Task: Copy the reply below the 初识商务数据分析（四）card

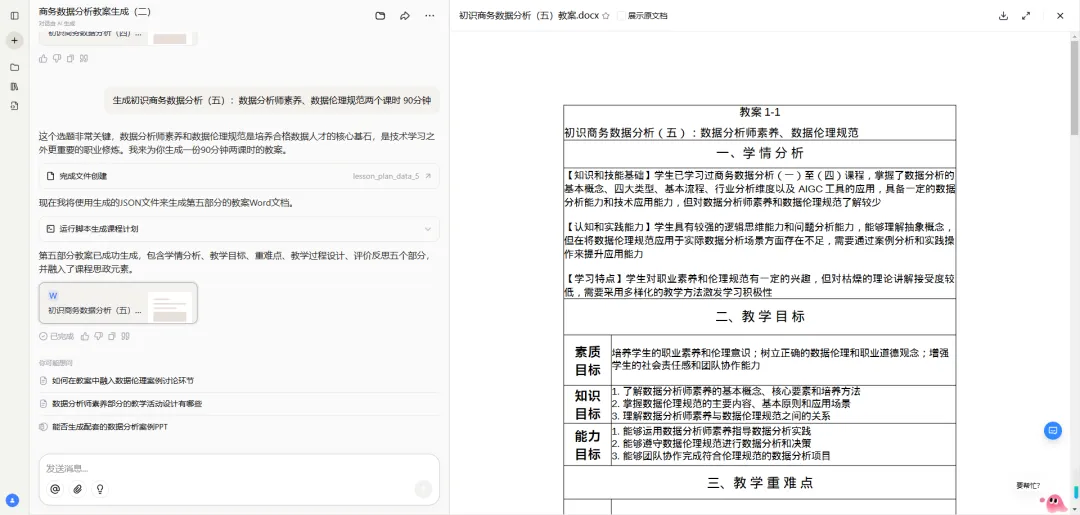Action: pos(70,59)
